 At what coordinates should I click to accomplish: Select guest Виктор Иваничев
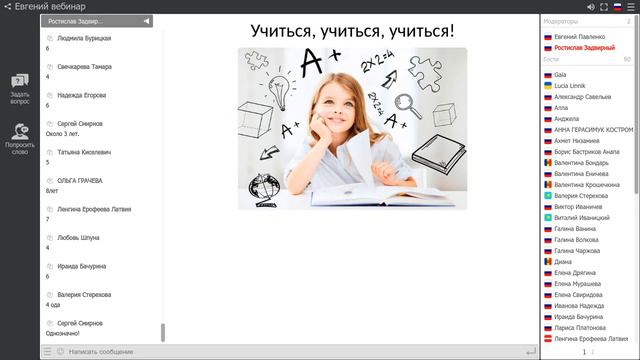coord(578,207)
